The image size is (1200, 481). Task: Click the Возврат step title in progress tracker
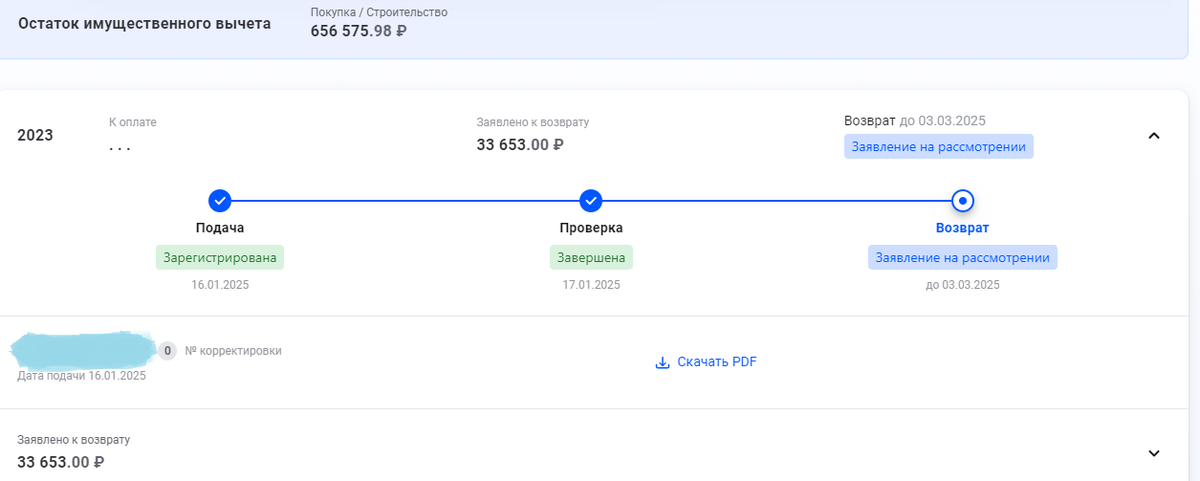962,228
